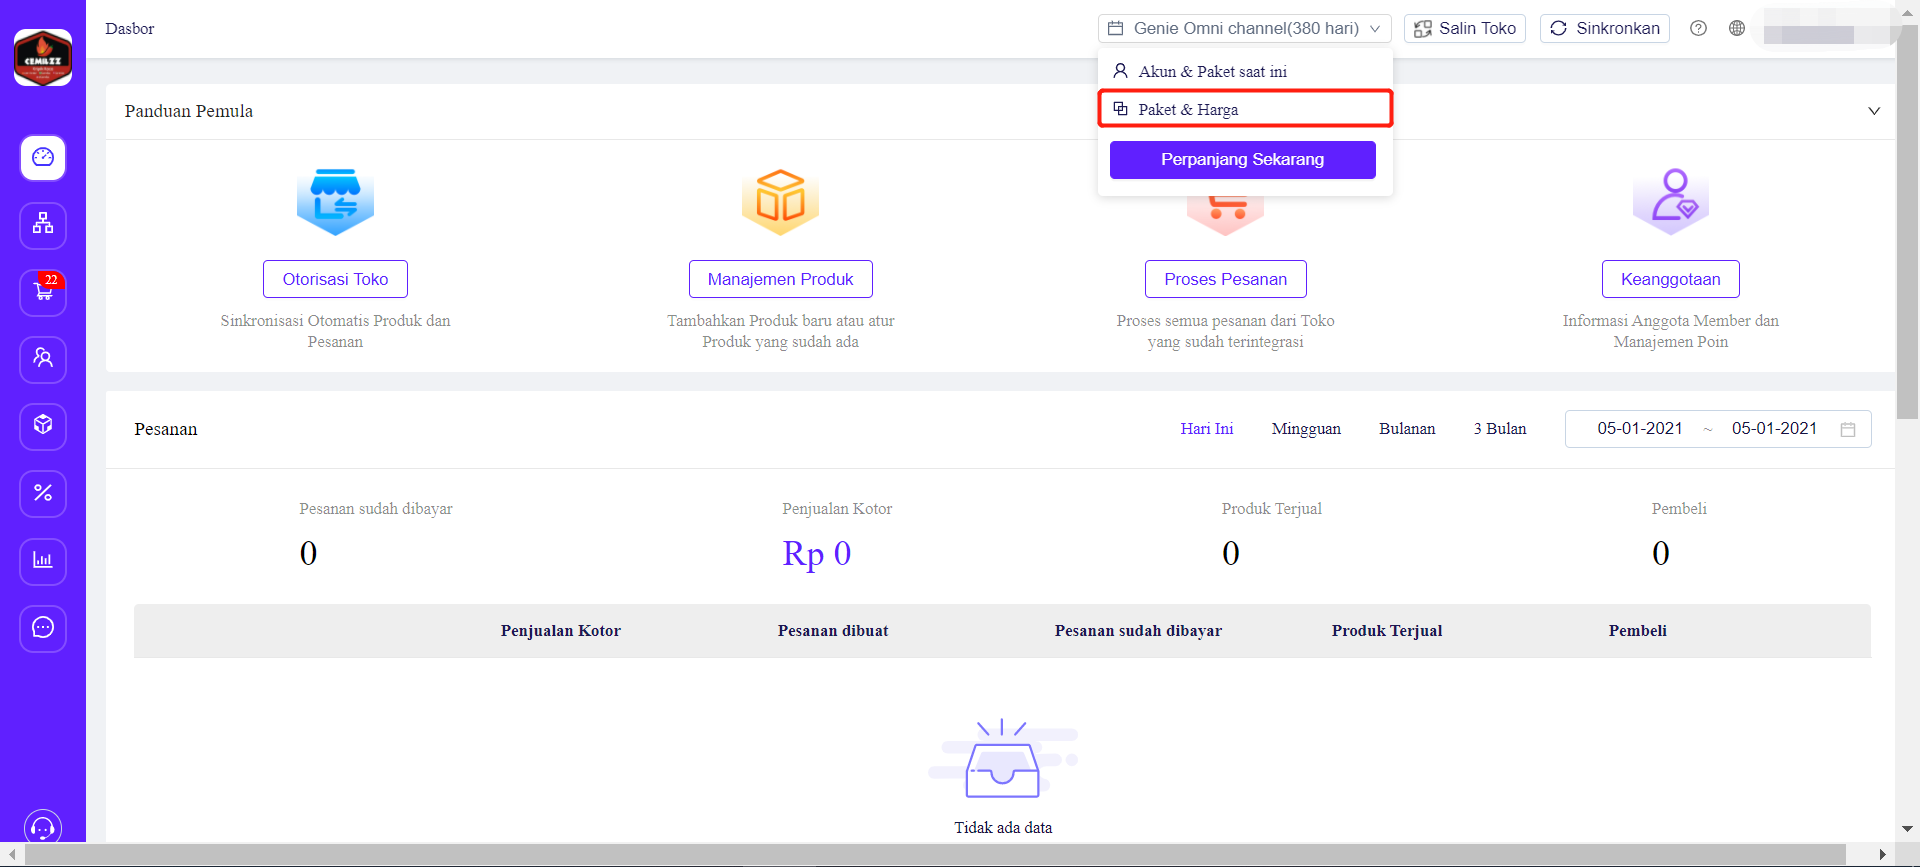Open the dashboard gauge icon in sidebar
The image size is (1920, 867).
[x=43, y=158]
